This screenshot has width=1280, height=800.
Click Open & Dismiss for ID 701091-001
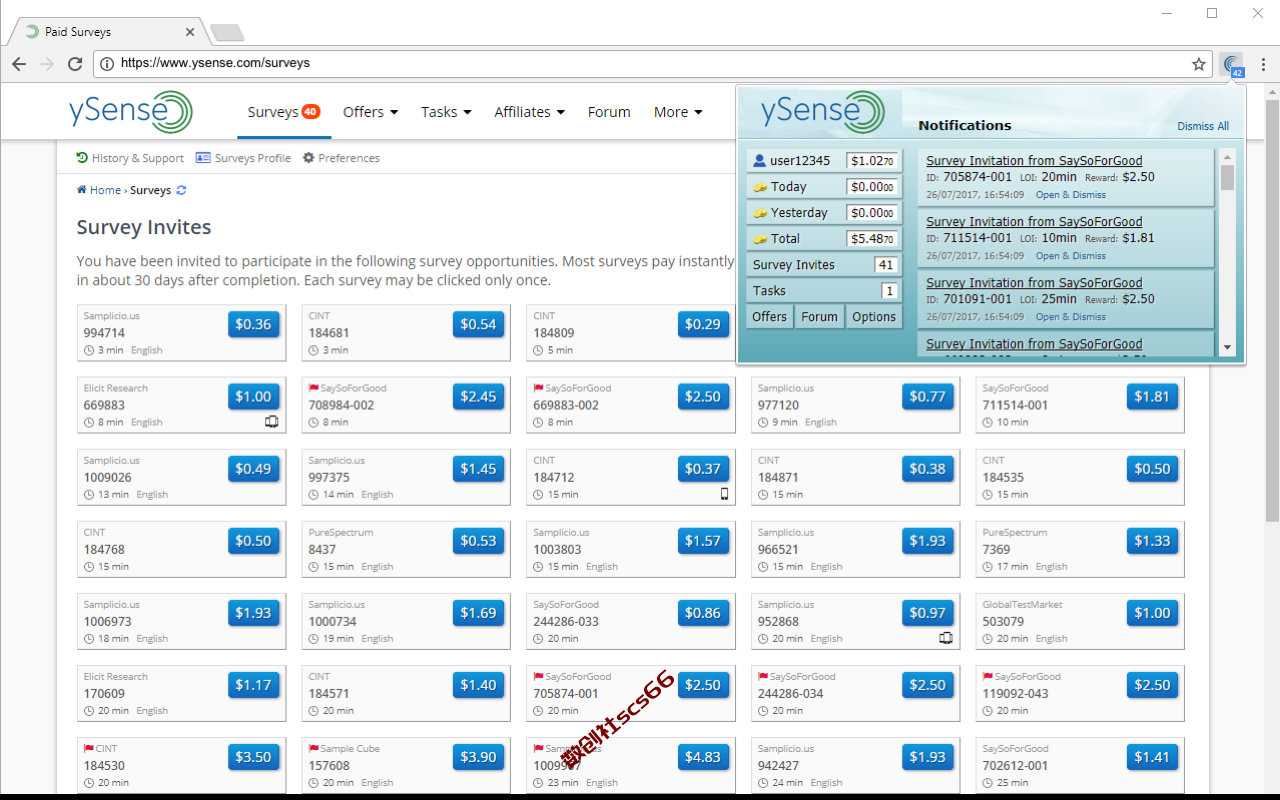coord(1071,317)
